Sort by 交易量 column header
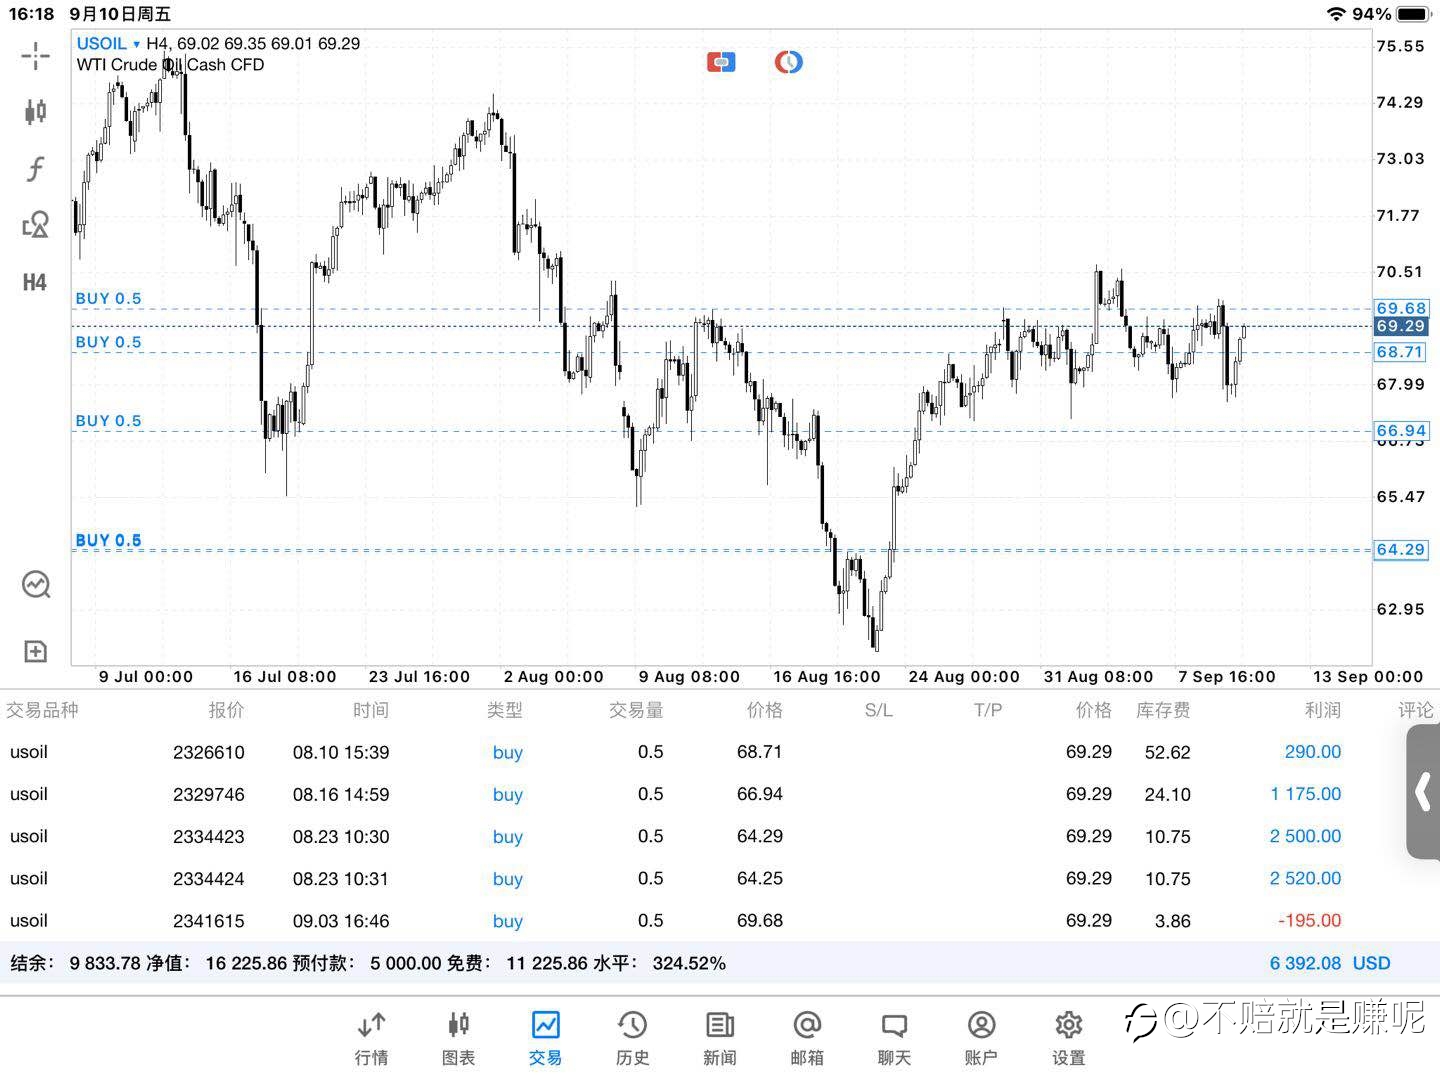This screenshot has width=1440, height=1080. point(636,710)
